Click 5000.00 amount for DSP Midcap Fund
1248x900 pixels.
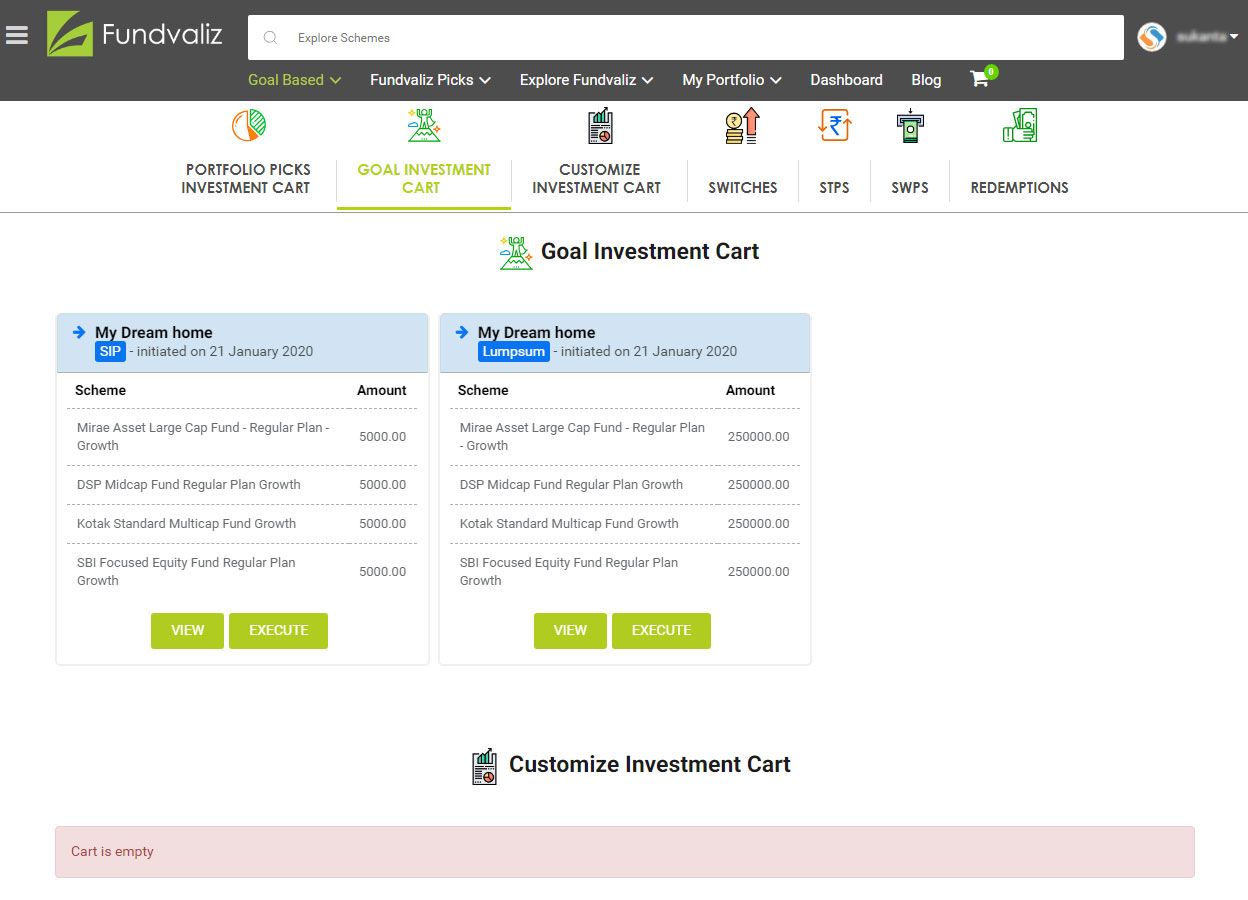382,484
